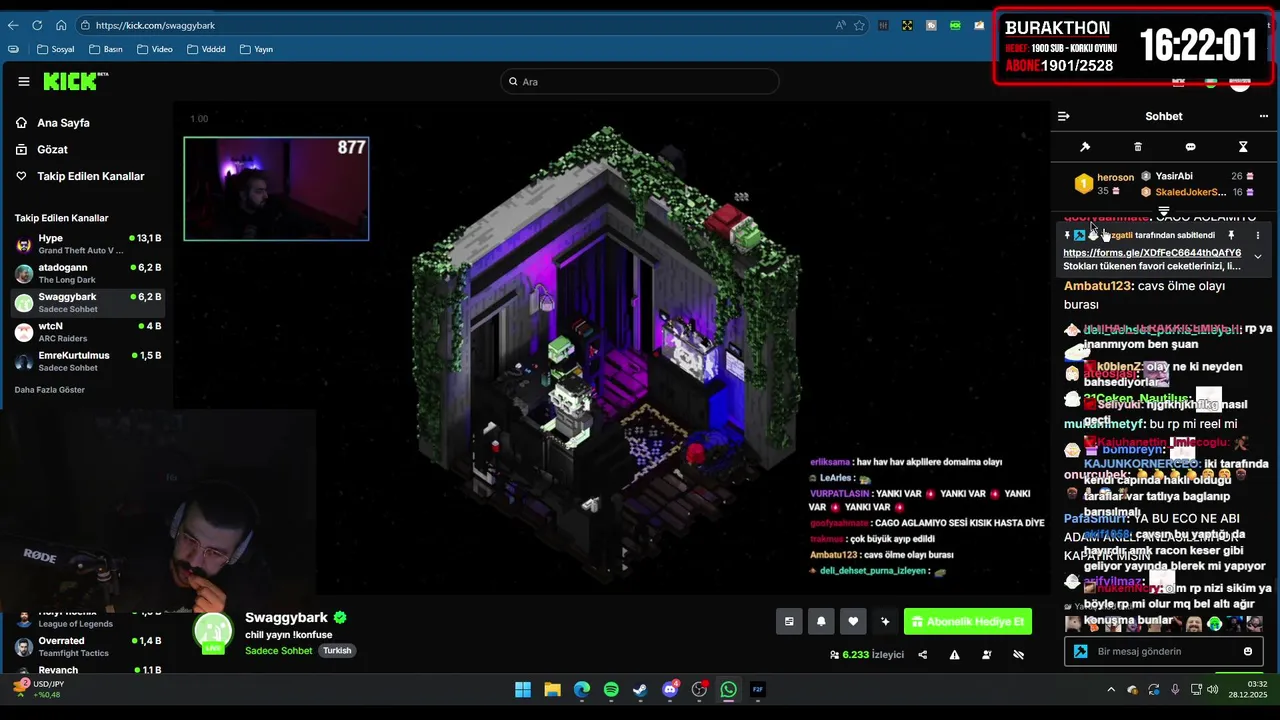Click the Turkish language tag
1280x720 pixels.
point(337,651)
